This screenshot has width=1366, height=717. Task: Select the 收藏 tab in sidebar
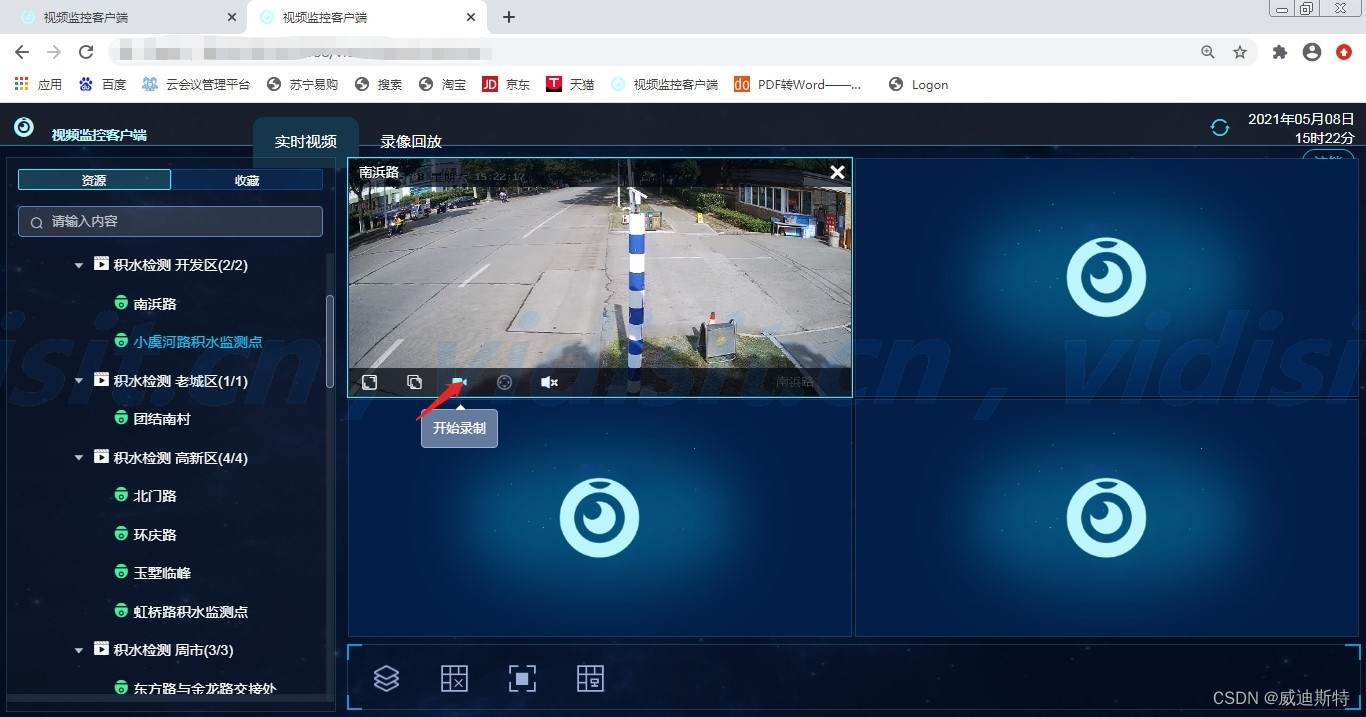247,180
